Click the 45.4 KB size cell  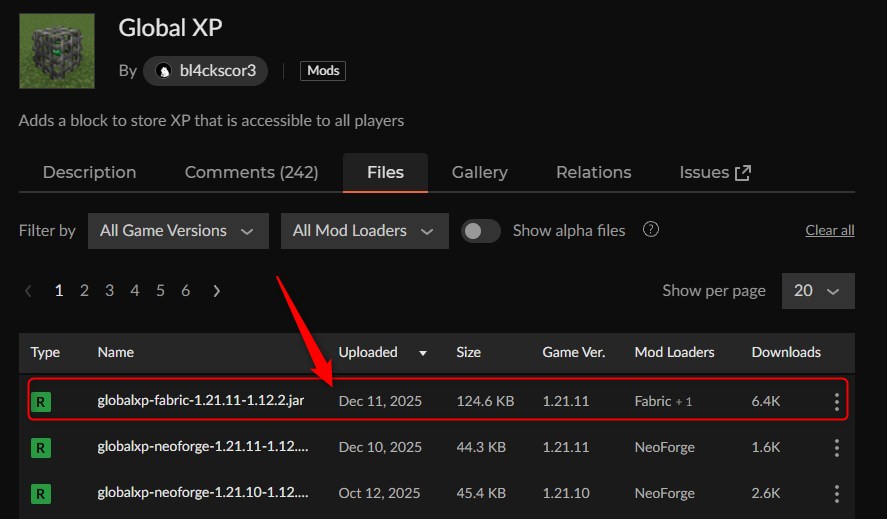point(481,493)
